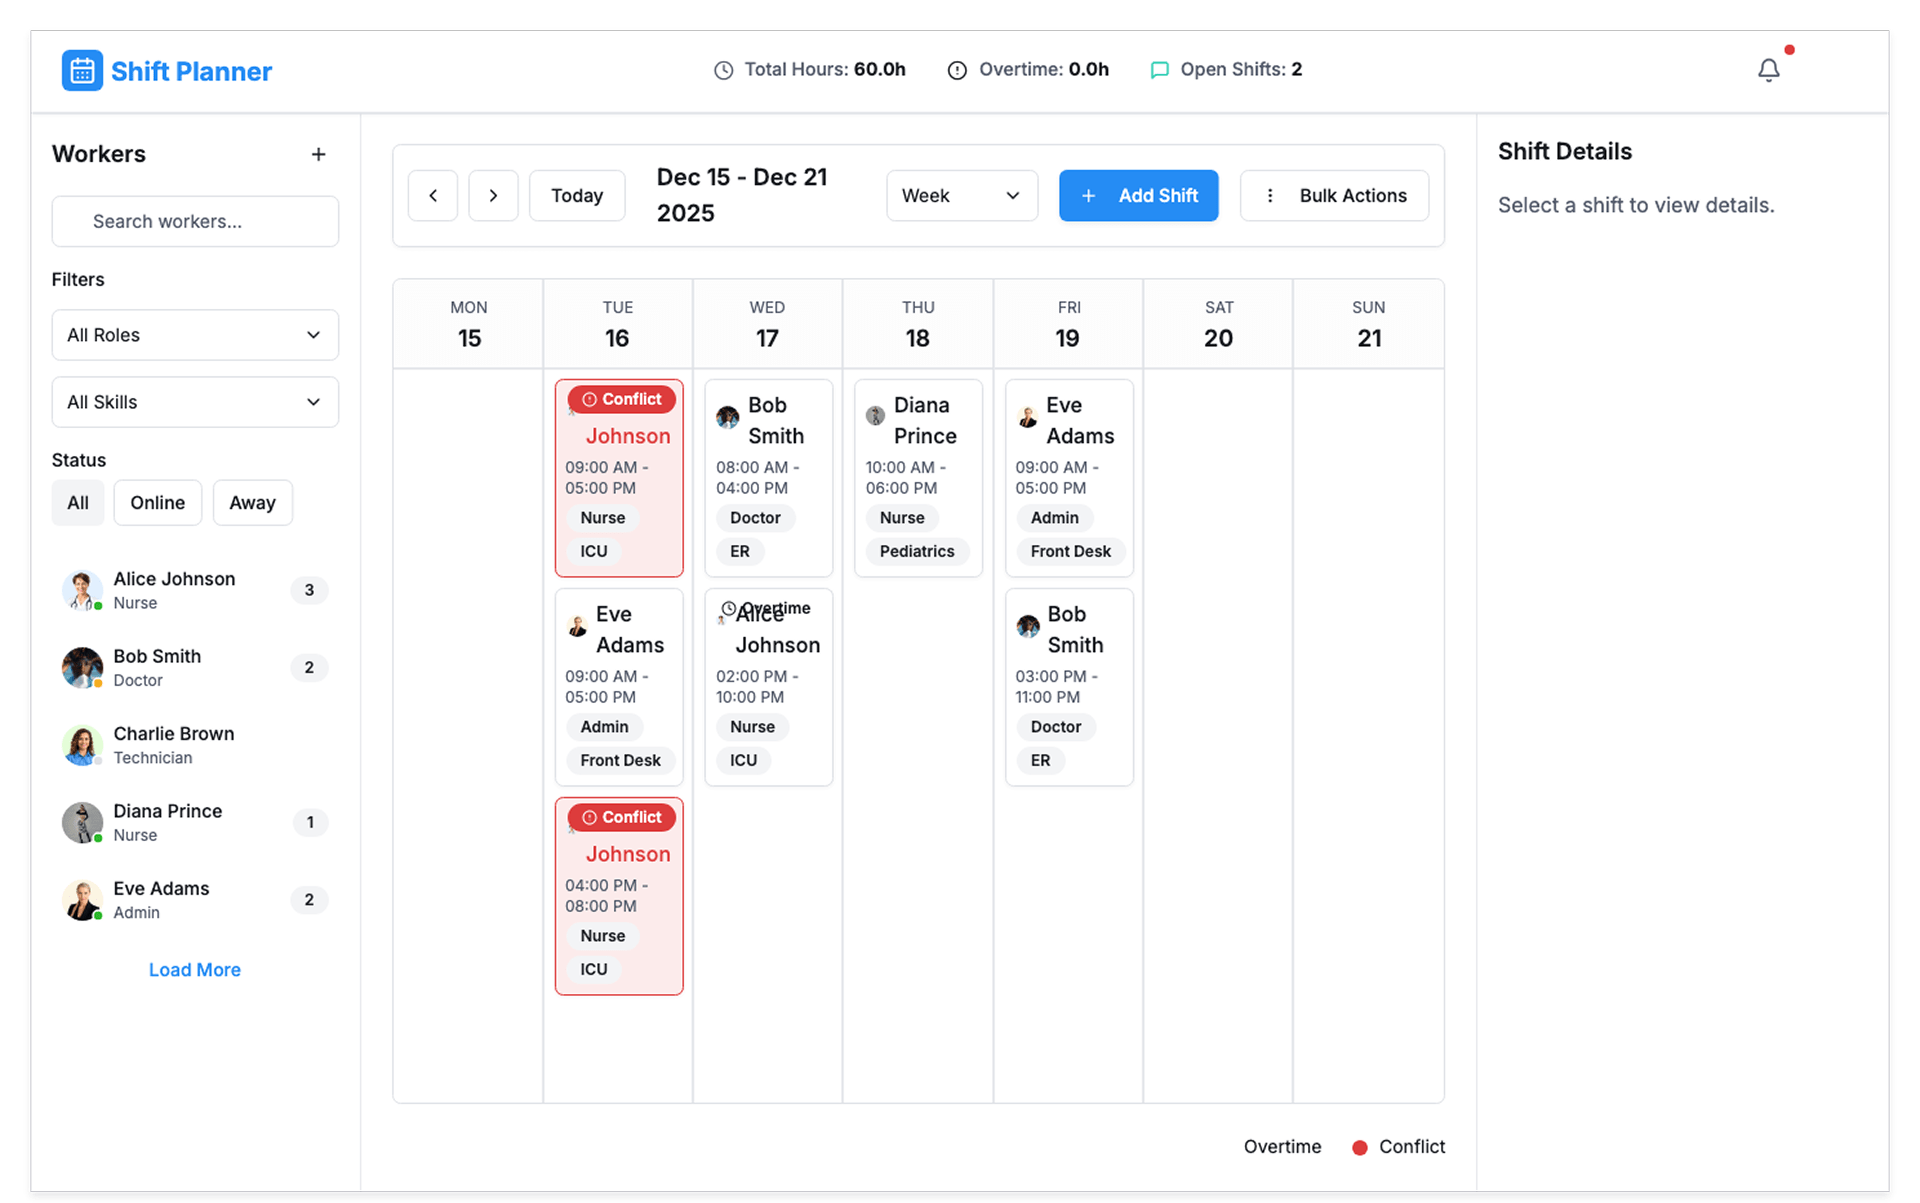
Task: Click the Total Hours clock icon
Action: click(x=723, y=70)
